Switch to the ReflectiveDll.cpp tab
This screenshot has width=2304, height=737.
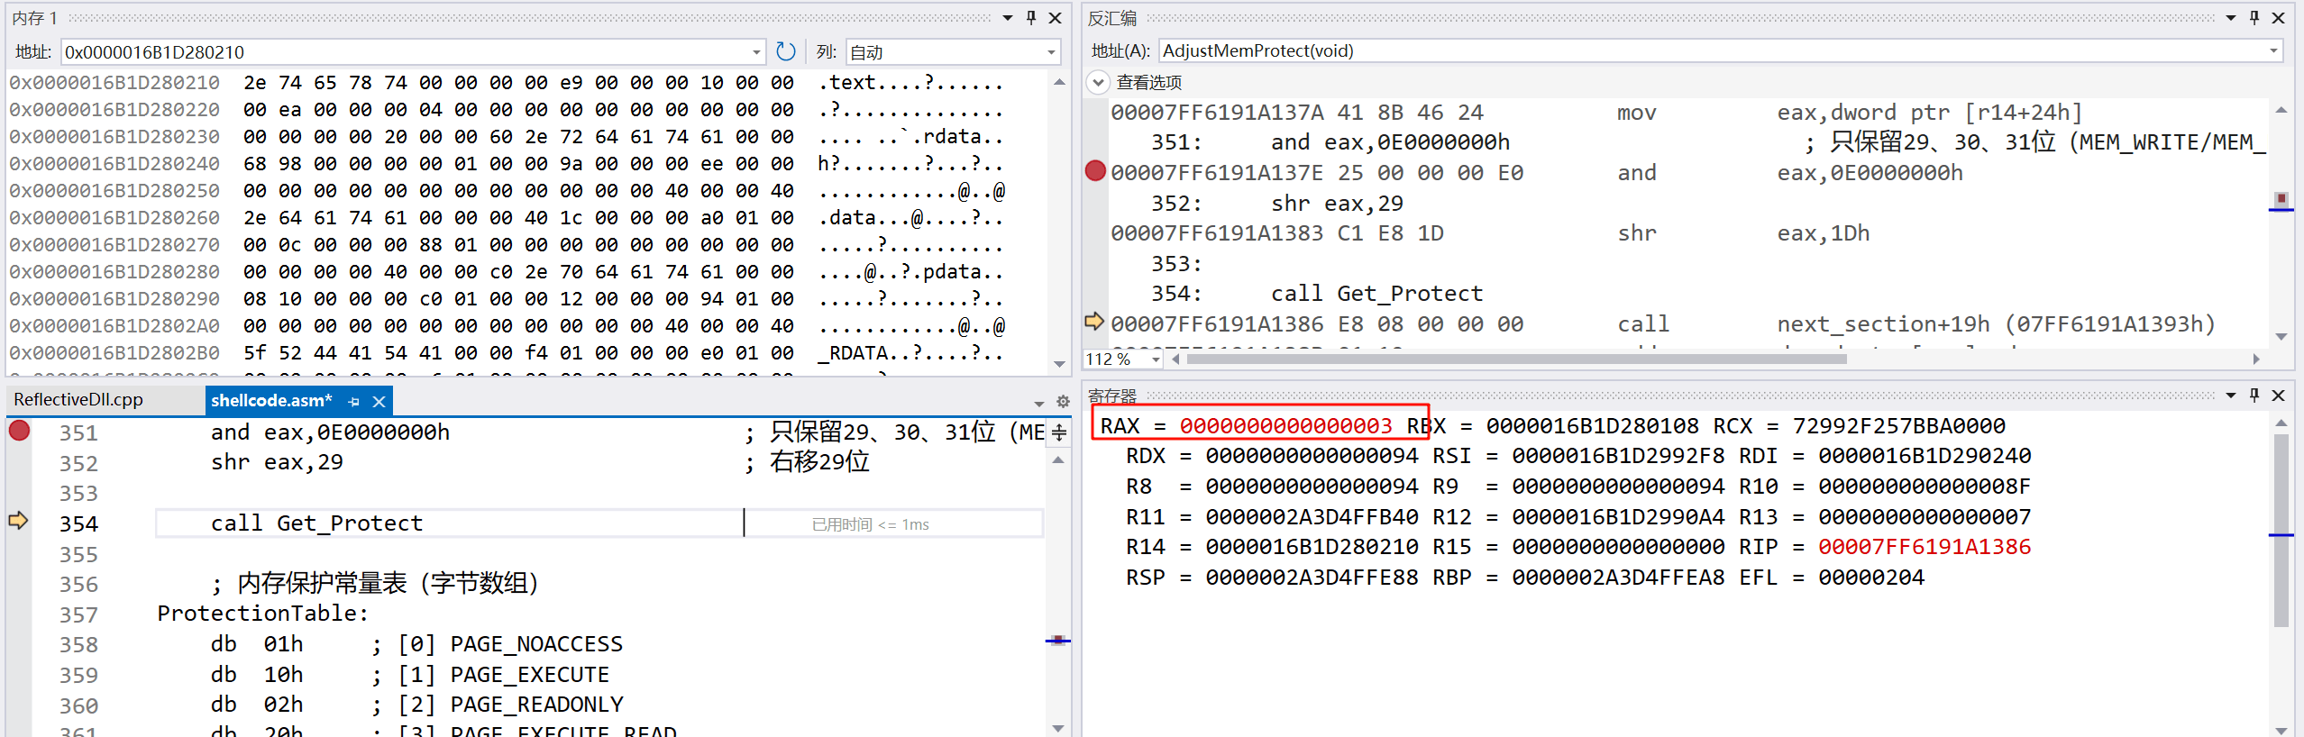click(78, 400)
